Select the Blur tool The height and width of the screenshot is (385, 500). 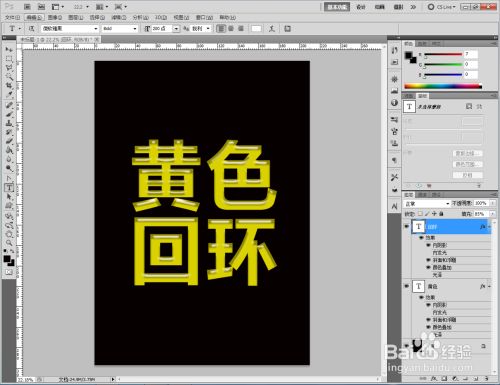click(9, 159)
